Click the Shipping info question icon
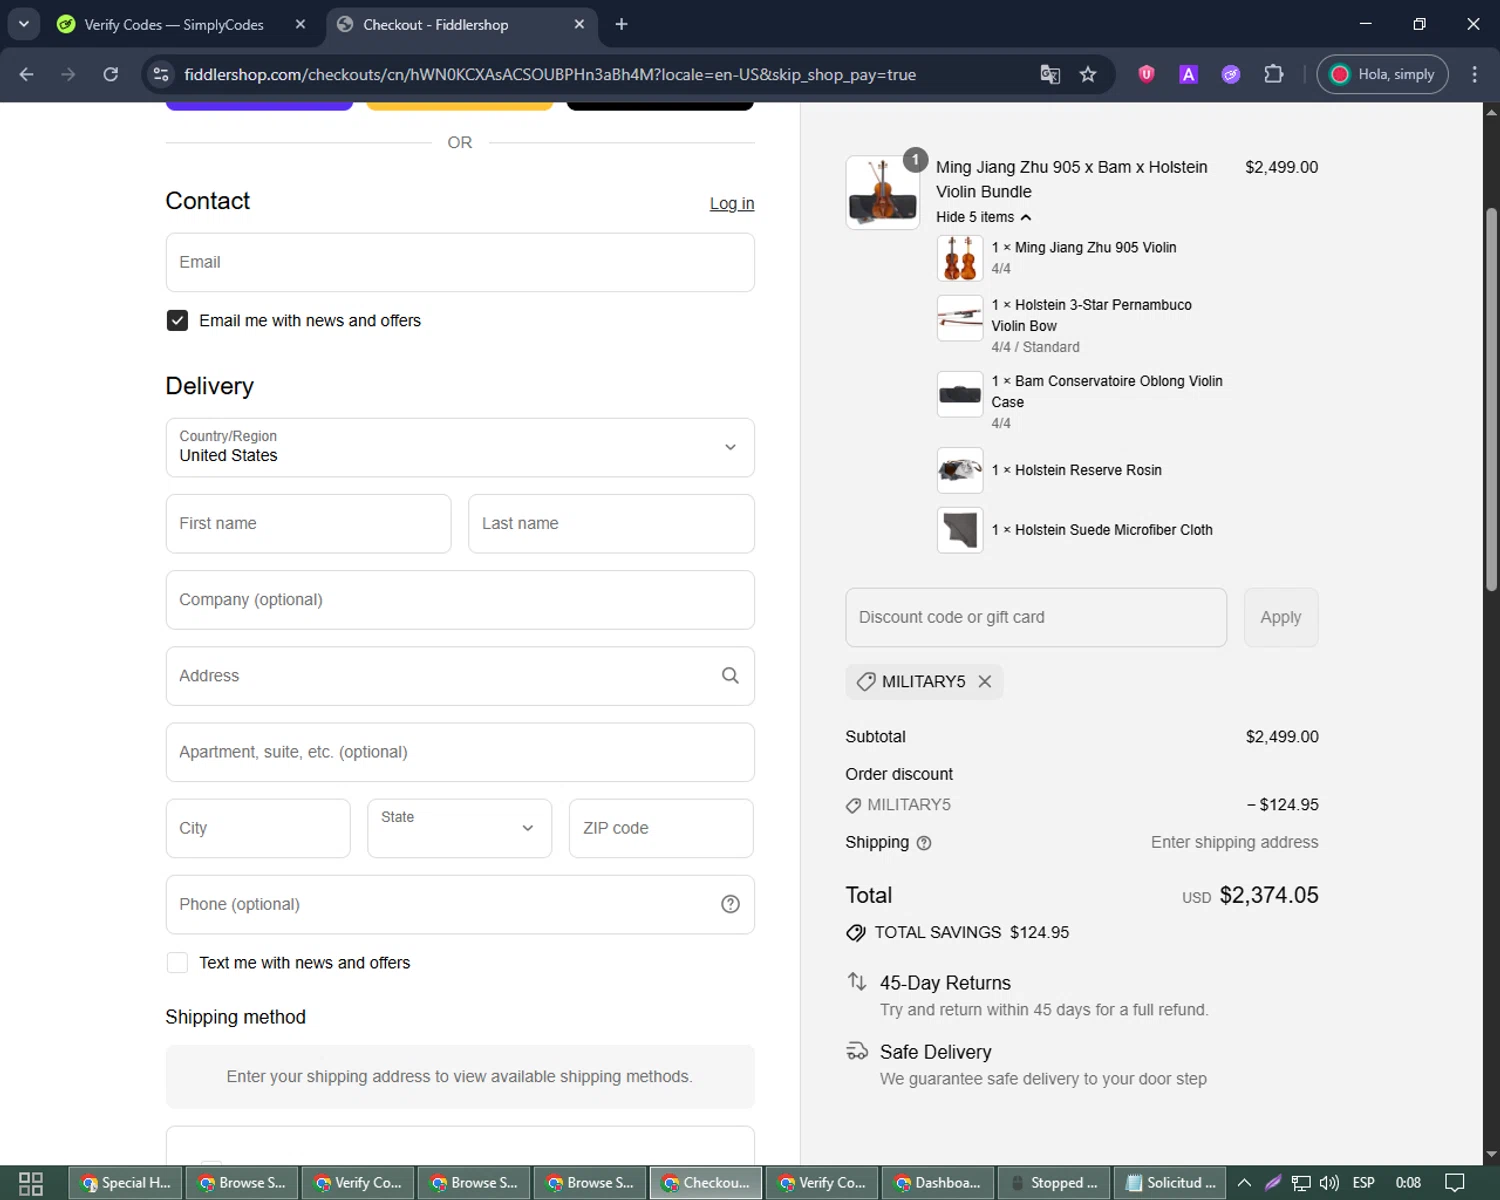The width and height of the screenshot is (1500, 1200). [924, 843]
